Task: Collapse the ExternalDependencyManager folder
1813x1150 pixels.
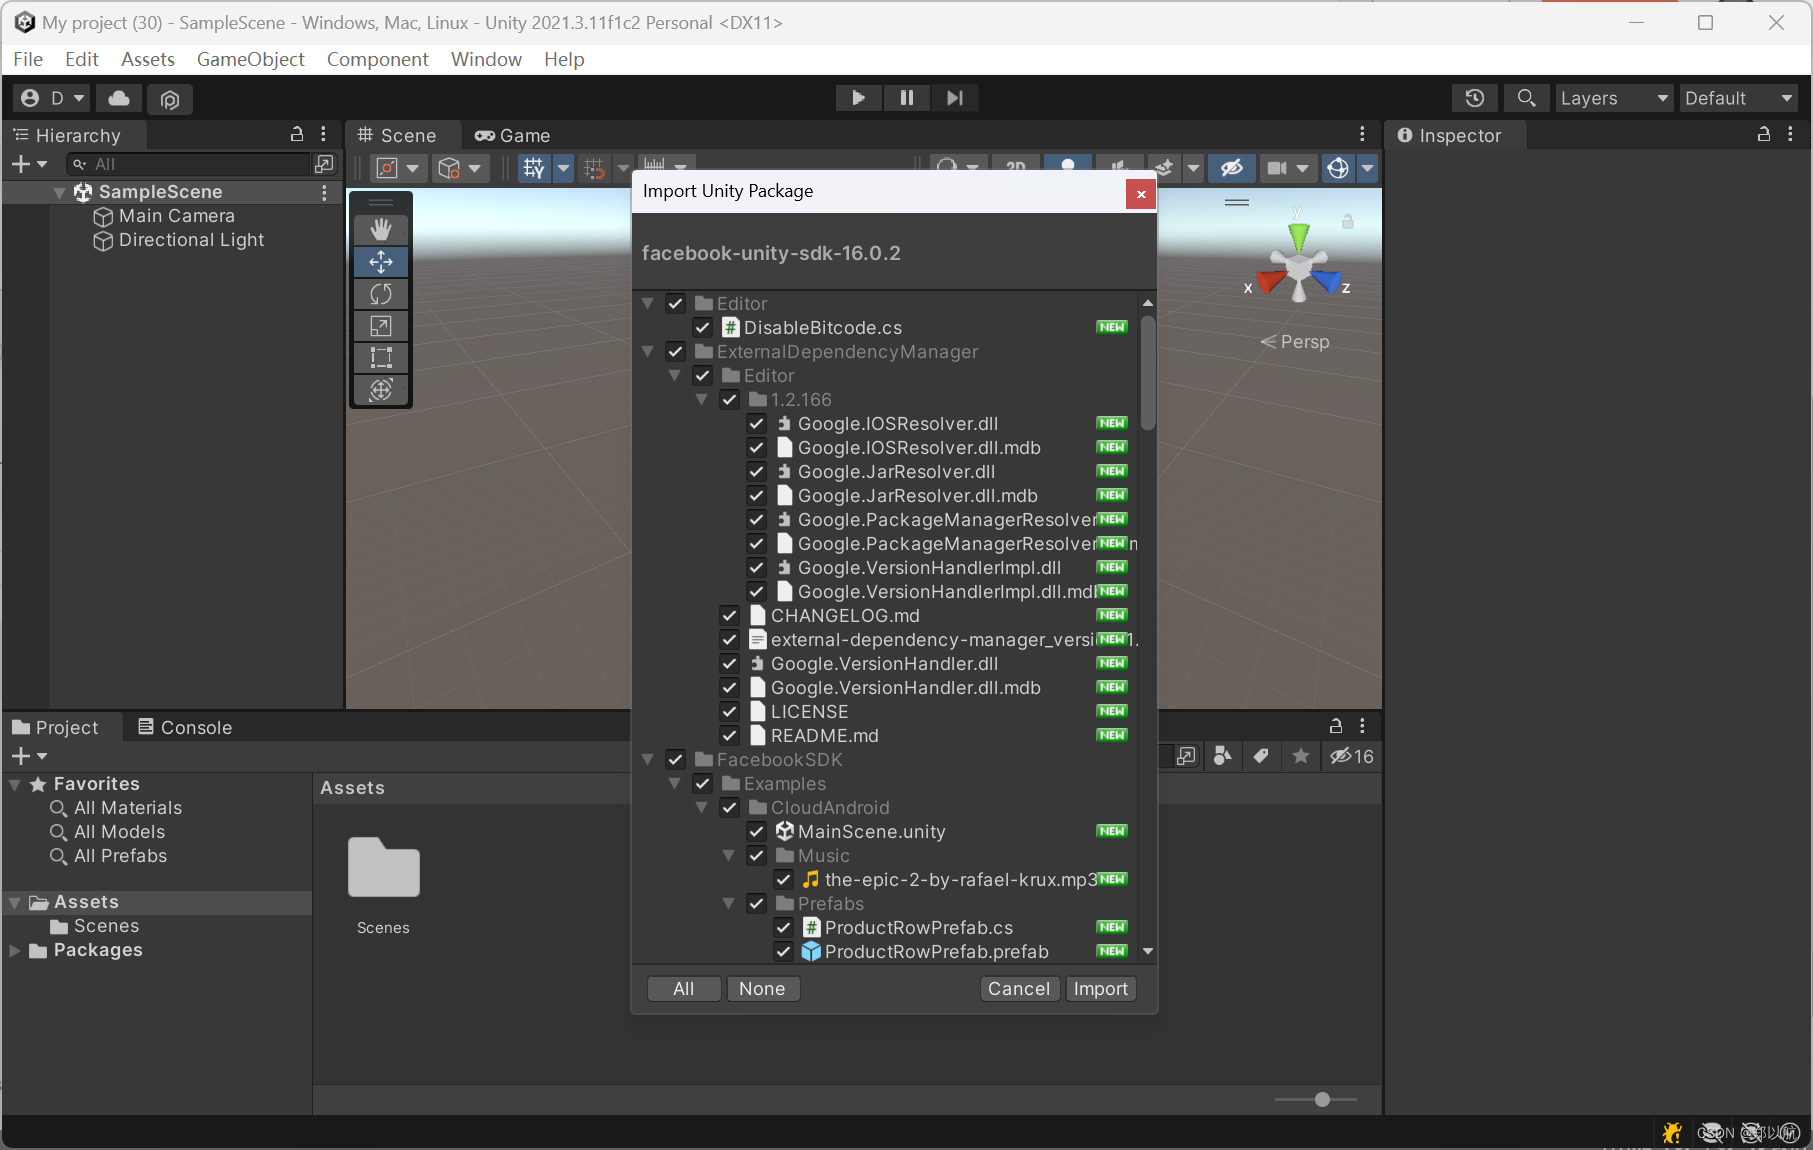Action: pyautogui.click(x=648, y=352)
